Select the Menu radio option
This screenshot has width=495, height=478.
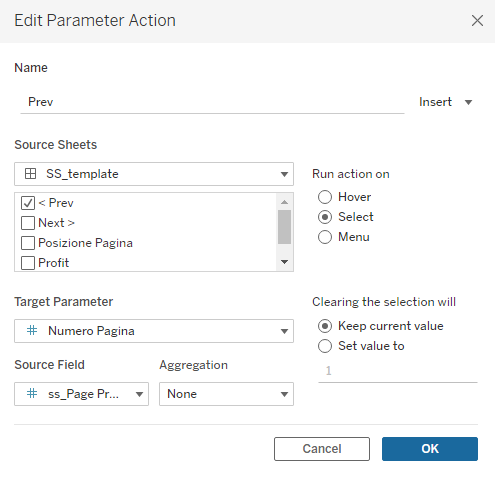tap(325, 237)
